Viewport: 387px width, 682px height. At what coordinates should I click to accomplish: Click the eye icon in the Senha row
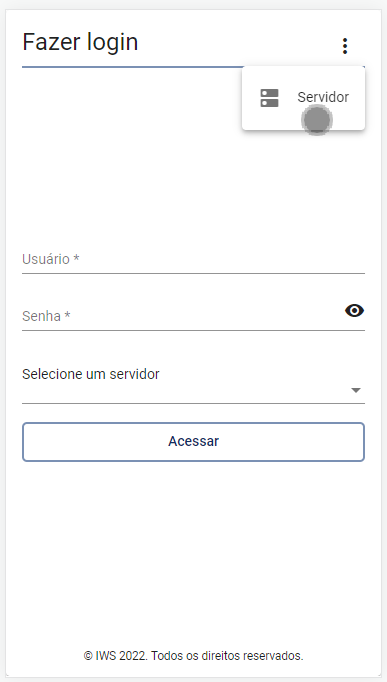coord(354,311)
